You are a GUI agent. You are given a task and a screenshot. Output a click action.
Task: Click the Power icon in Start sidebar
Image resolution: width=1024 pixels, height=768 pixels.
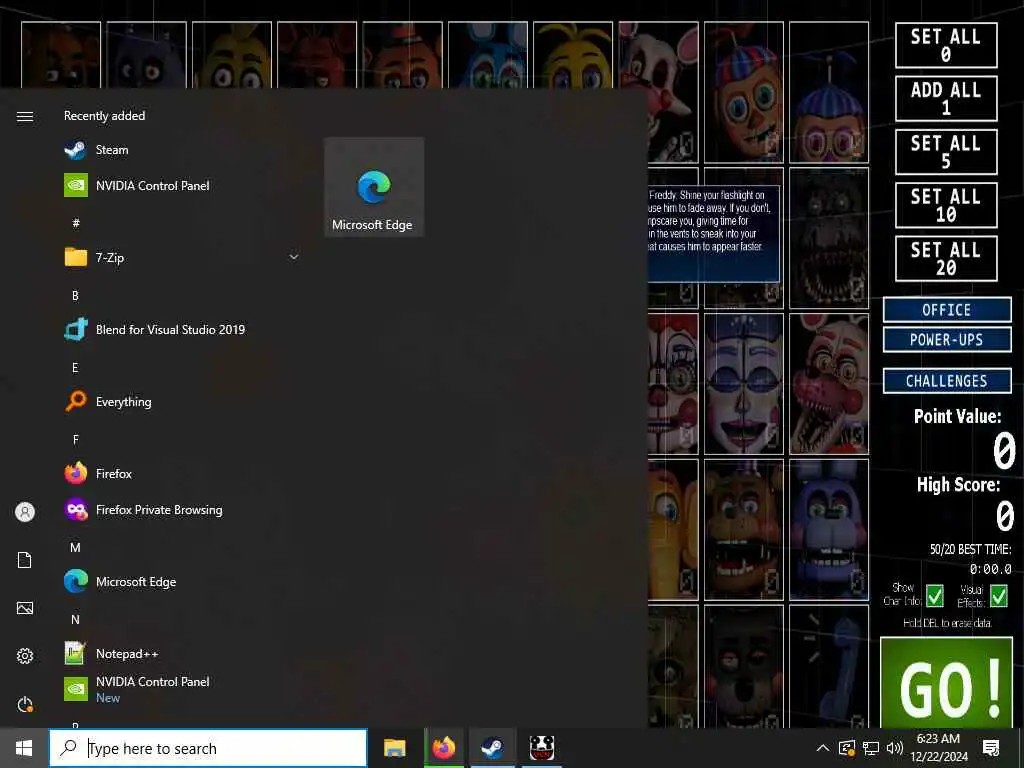[25, 705]
